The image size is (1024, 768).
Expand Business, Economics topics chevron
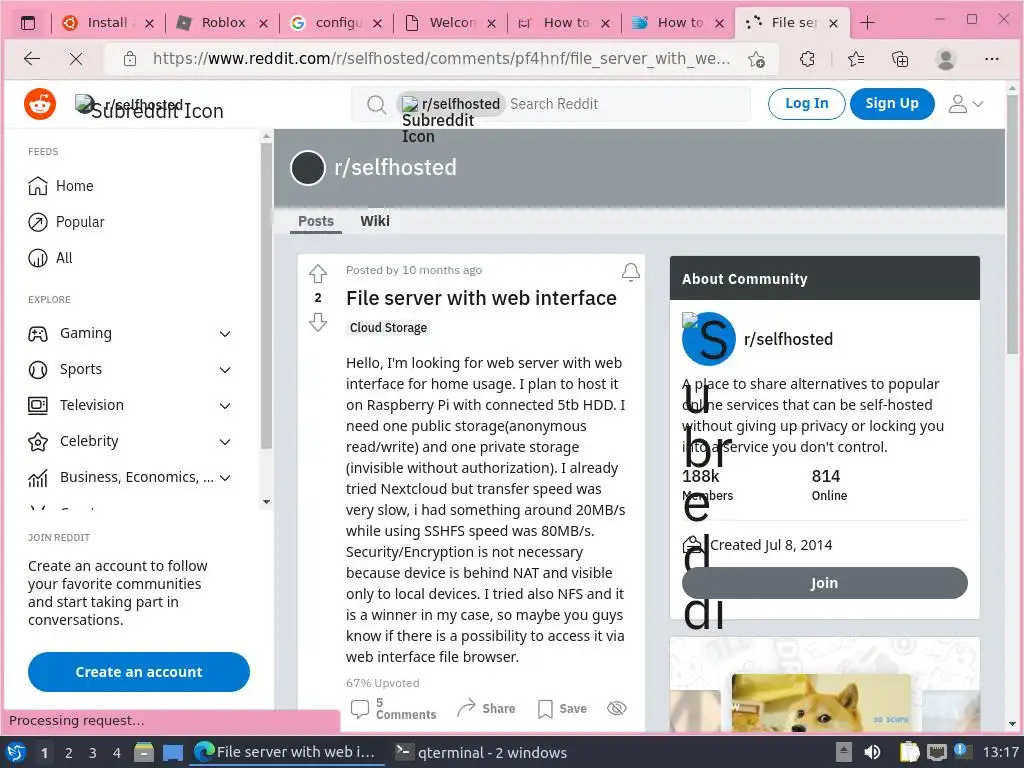click(x=225, y=477)
